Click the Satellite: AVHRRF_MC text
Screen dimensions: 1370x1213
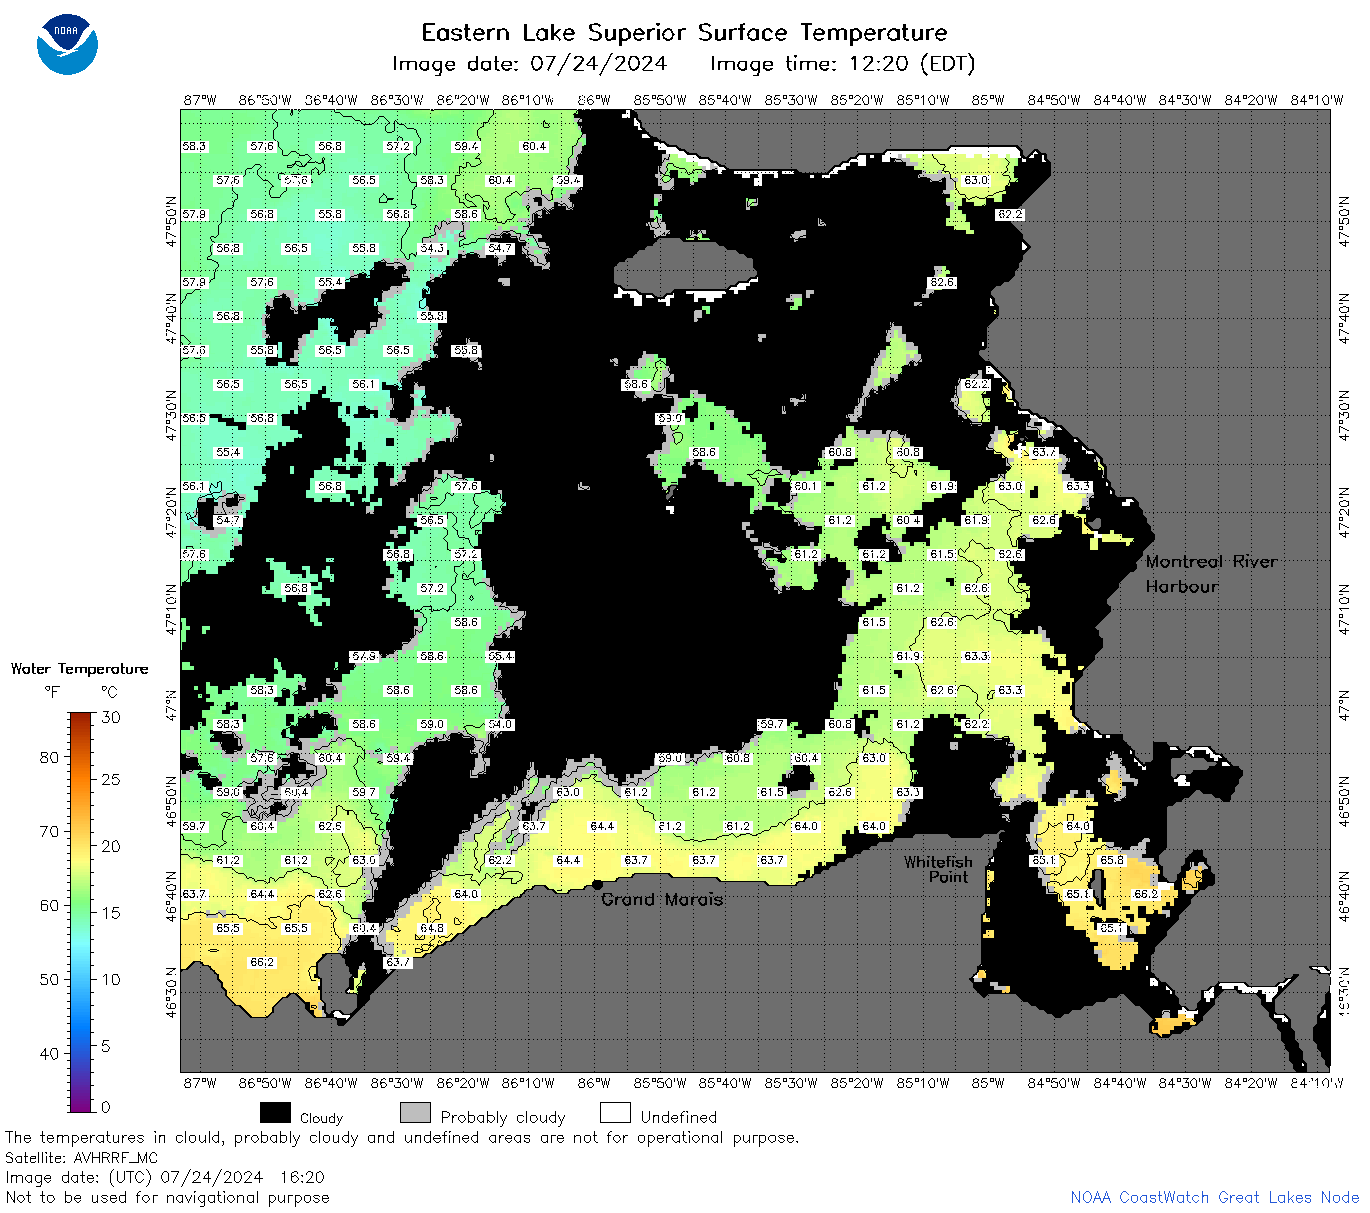pos(82,1157)
